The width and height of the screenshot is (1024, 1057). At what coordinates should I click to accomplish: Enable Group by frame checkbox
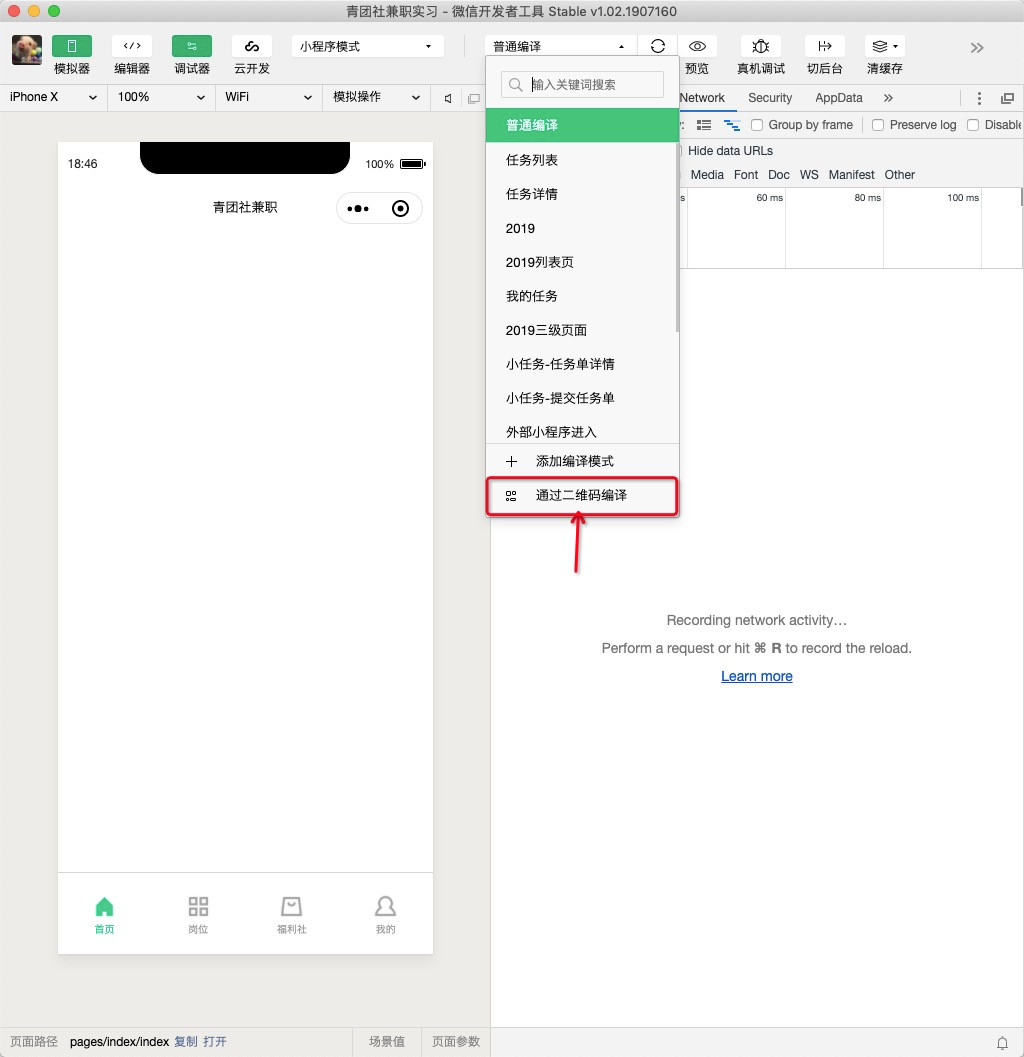pyautogui.click(x=757, y=125)
